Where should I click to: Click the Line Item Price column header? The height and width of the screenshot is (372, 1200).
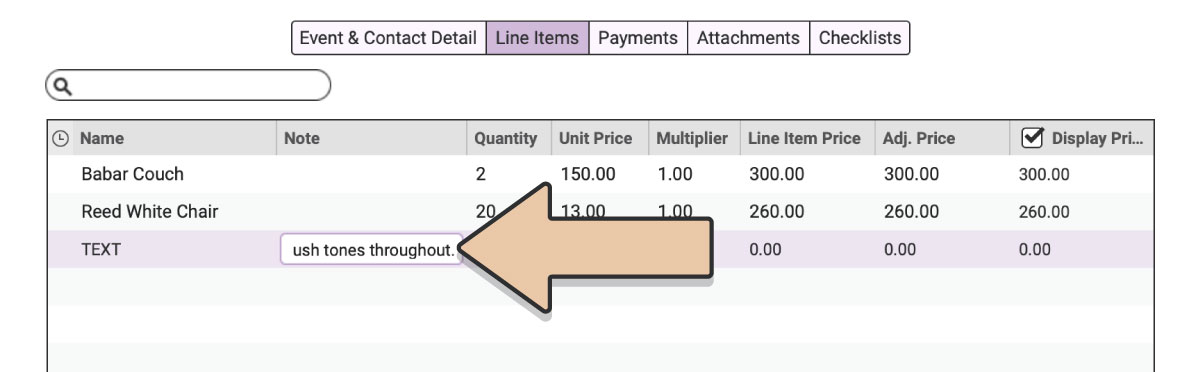pyautogui.click(x=804, y=139)
